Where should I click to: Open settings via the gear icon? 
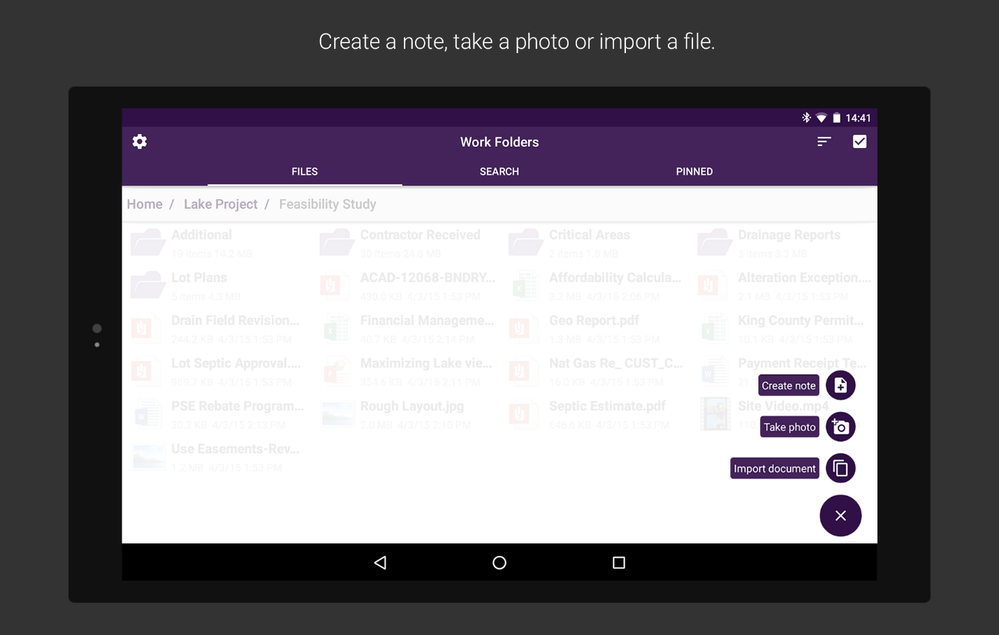[140, 141]
